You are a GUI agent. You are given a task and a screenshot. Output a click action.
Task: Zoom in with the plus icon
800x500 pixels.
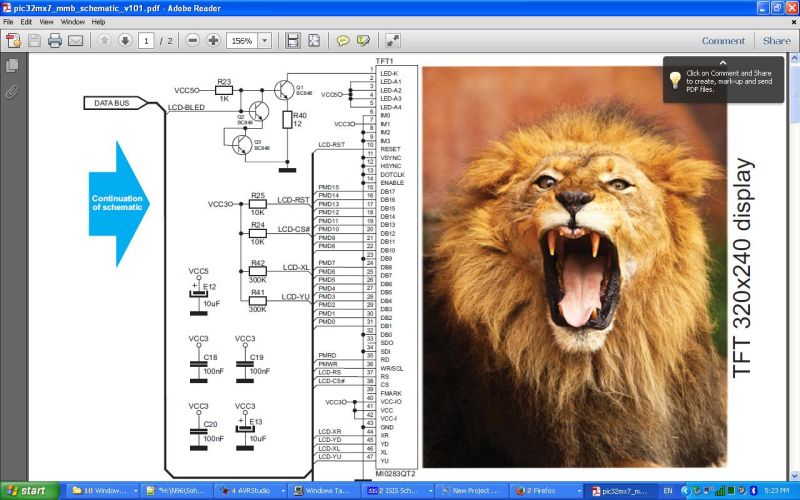coord(213,40)
